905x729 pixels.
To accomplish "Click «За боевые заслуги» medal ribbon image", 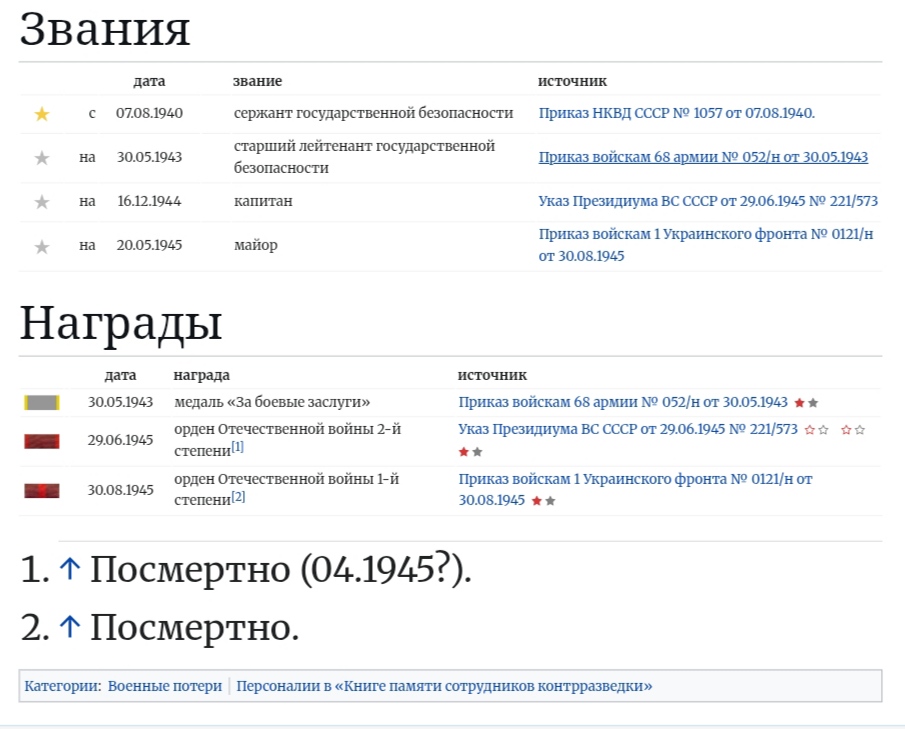I will (42, 403).
